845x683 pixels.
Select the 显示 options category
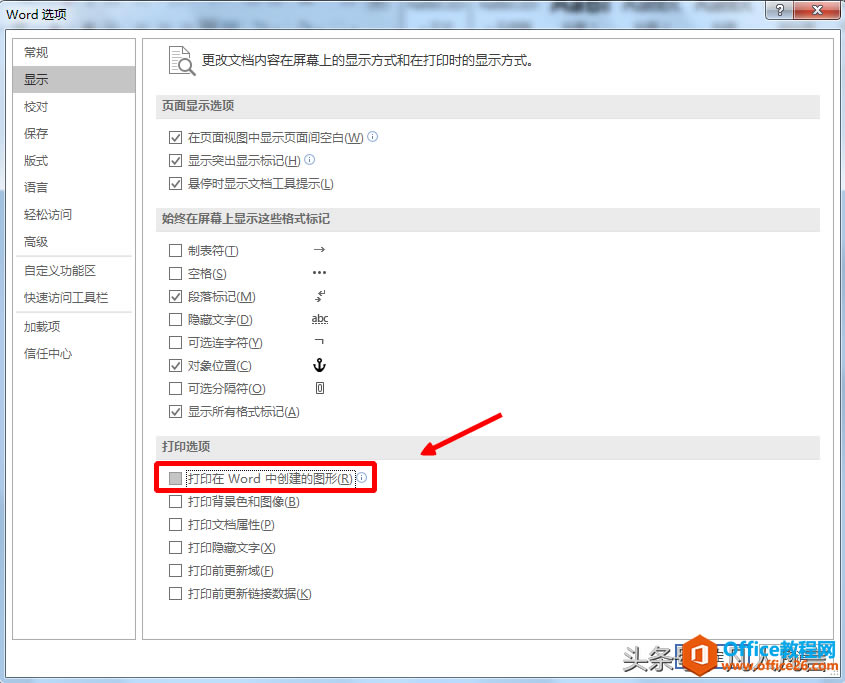74,79
